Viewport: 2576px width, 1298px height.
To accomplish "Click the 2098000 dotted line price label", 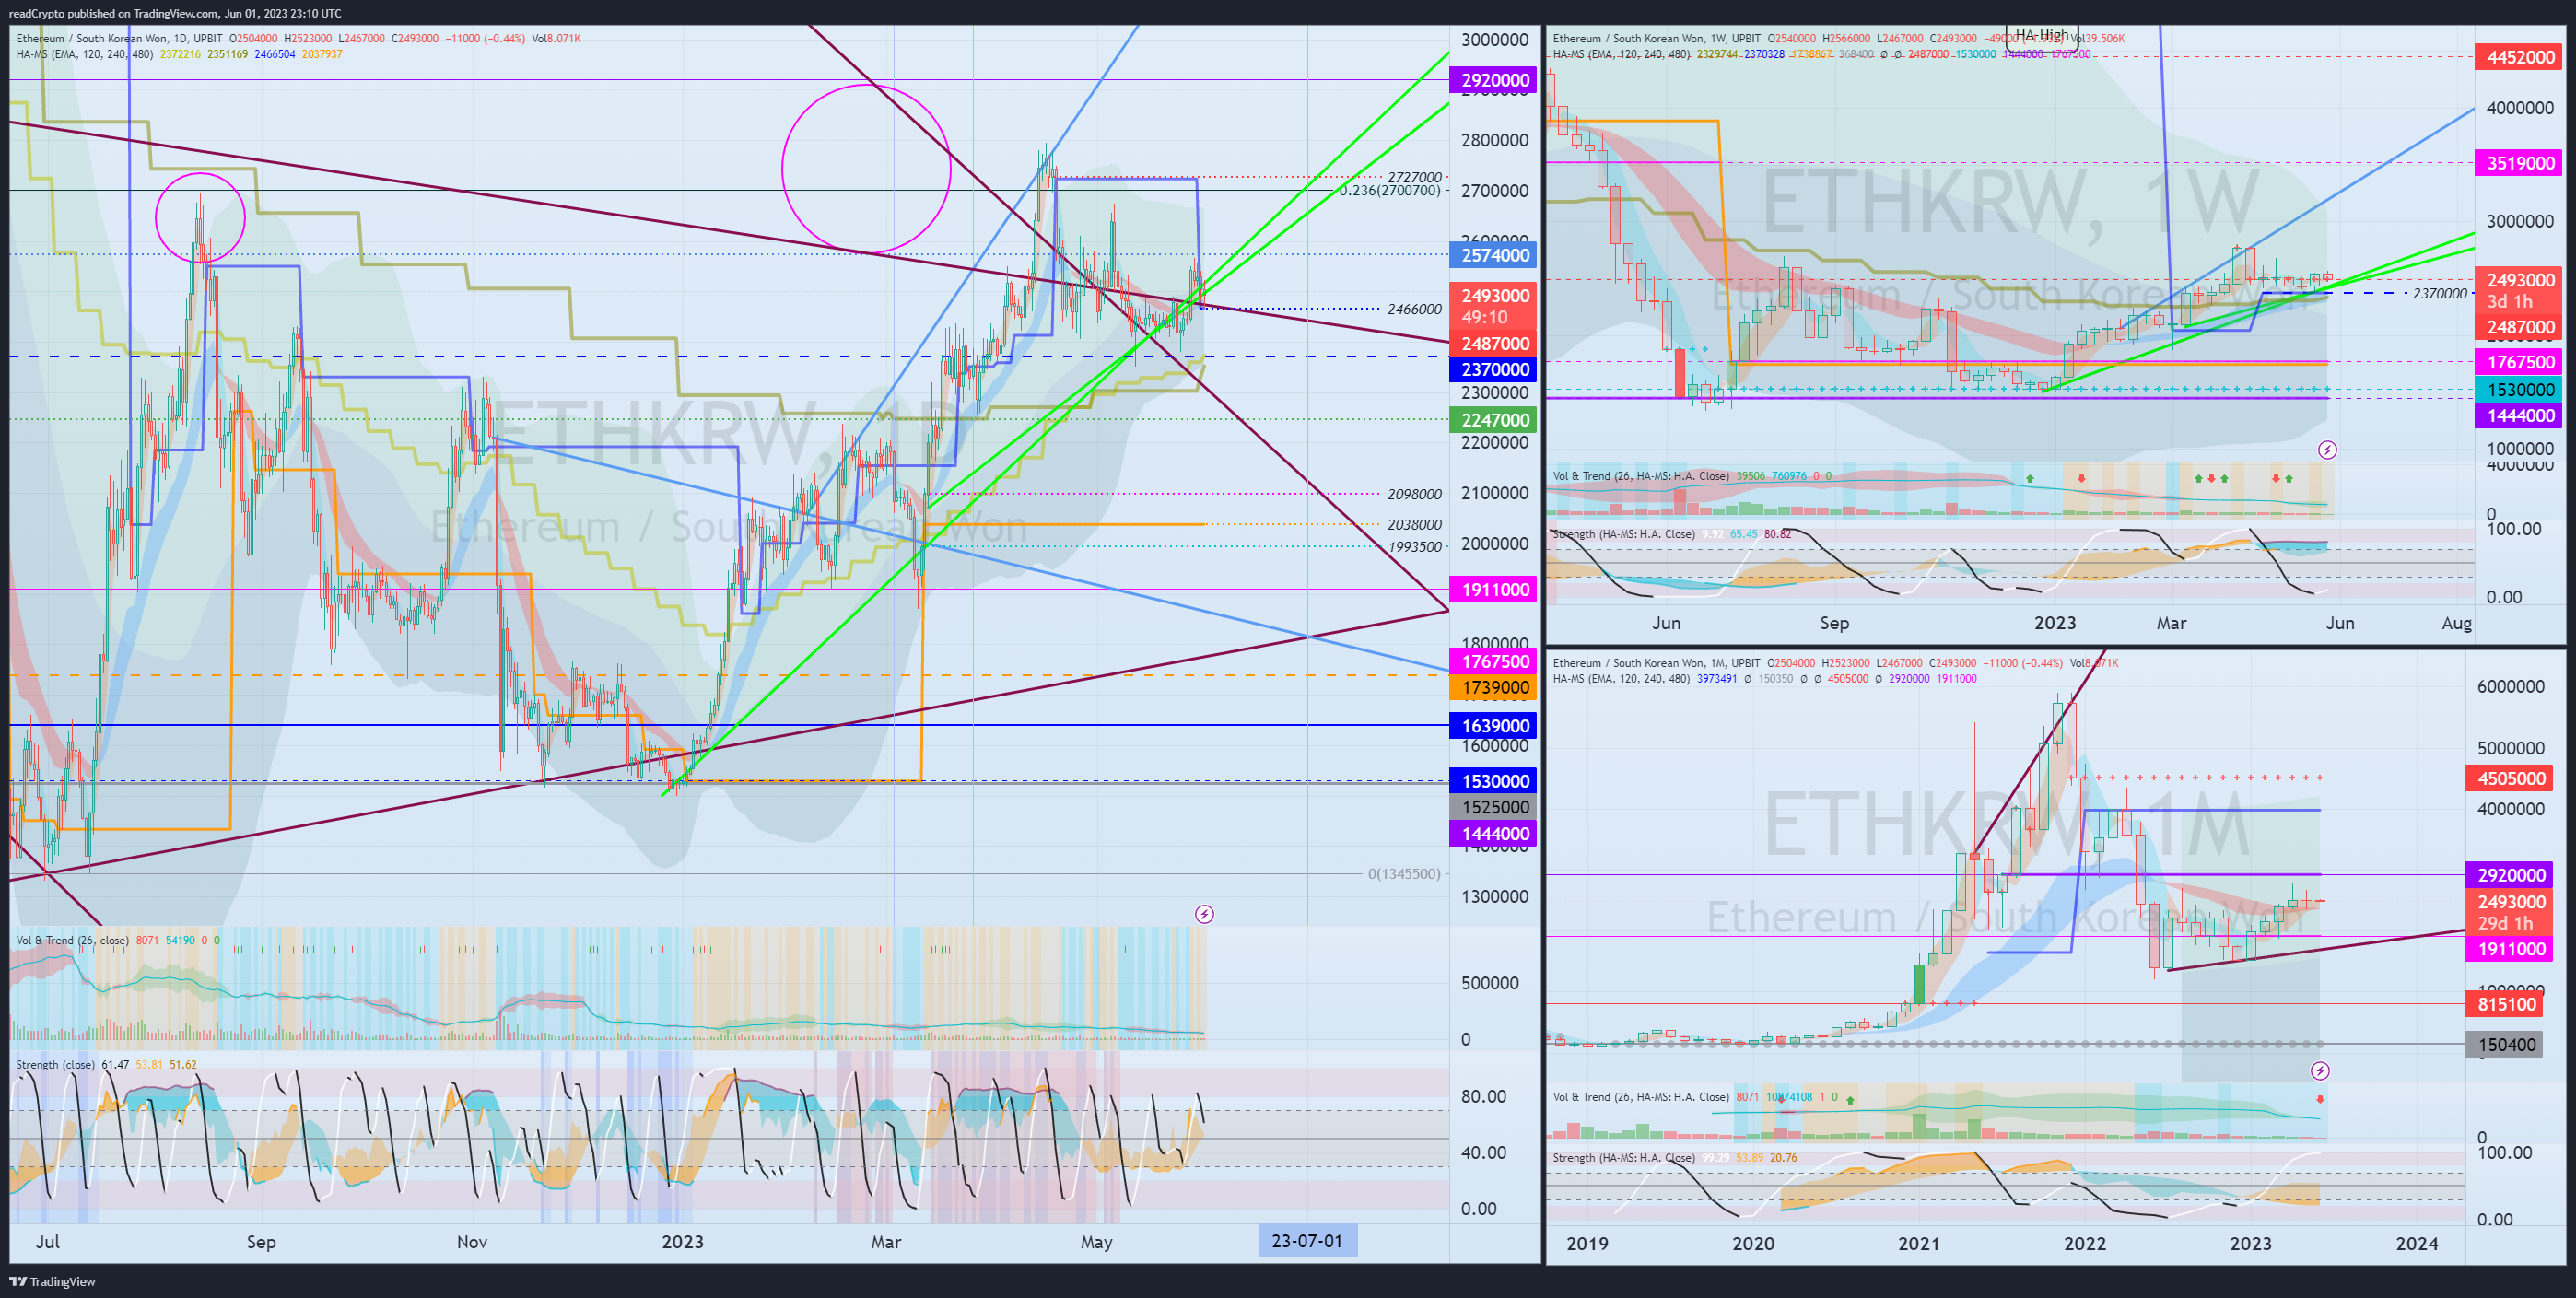I will [x=1414, y=494].
